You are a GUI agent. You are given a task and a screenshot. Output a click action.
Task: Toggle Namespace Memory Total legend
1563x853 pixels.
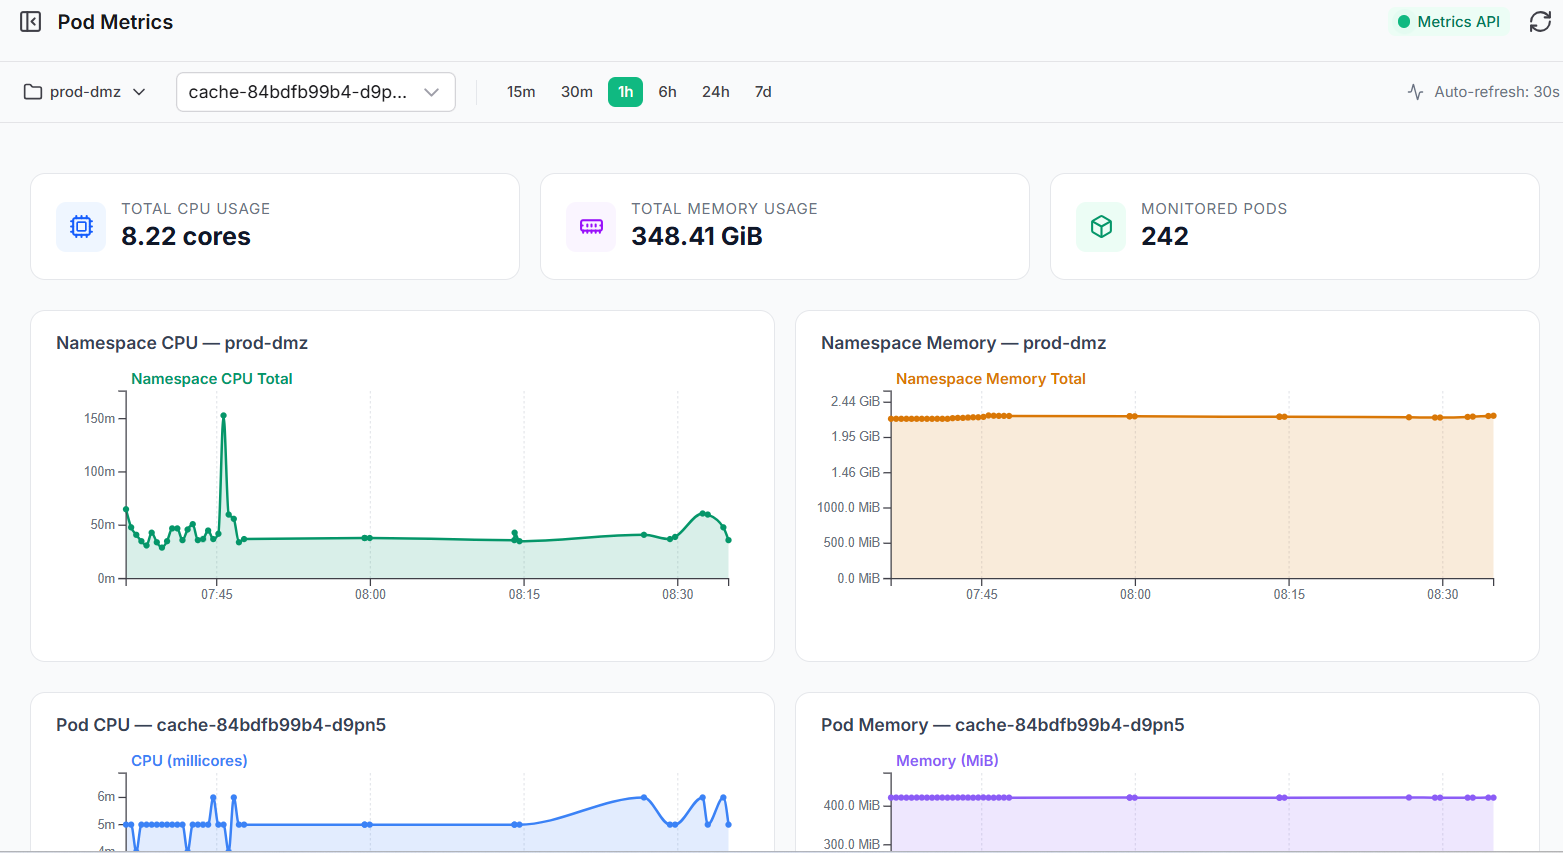[x=991, y=379]
